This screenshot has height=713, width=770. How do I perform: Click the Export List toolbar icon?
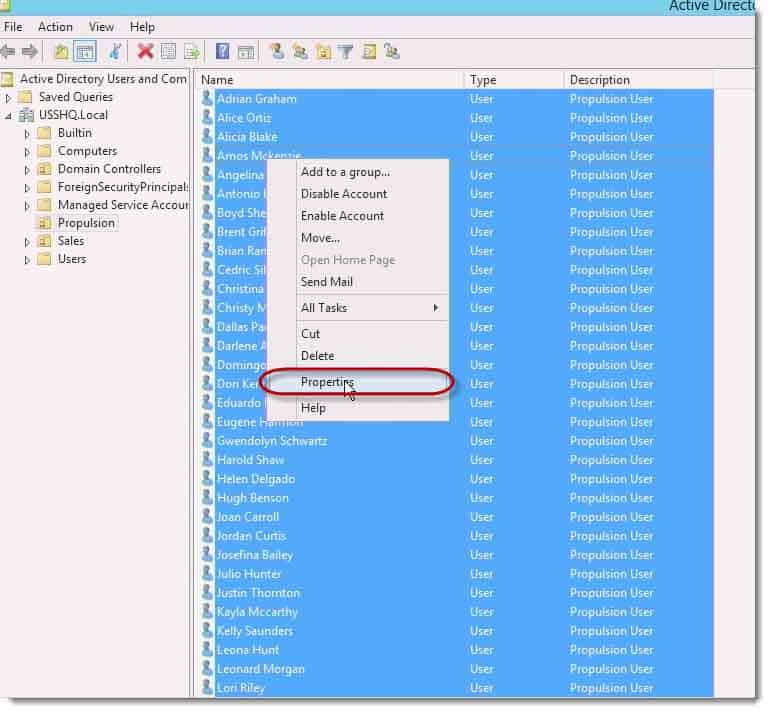coord(192,52)
